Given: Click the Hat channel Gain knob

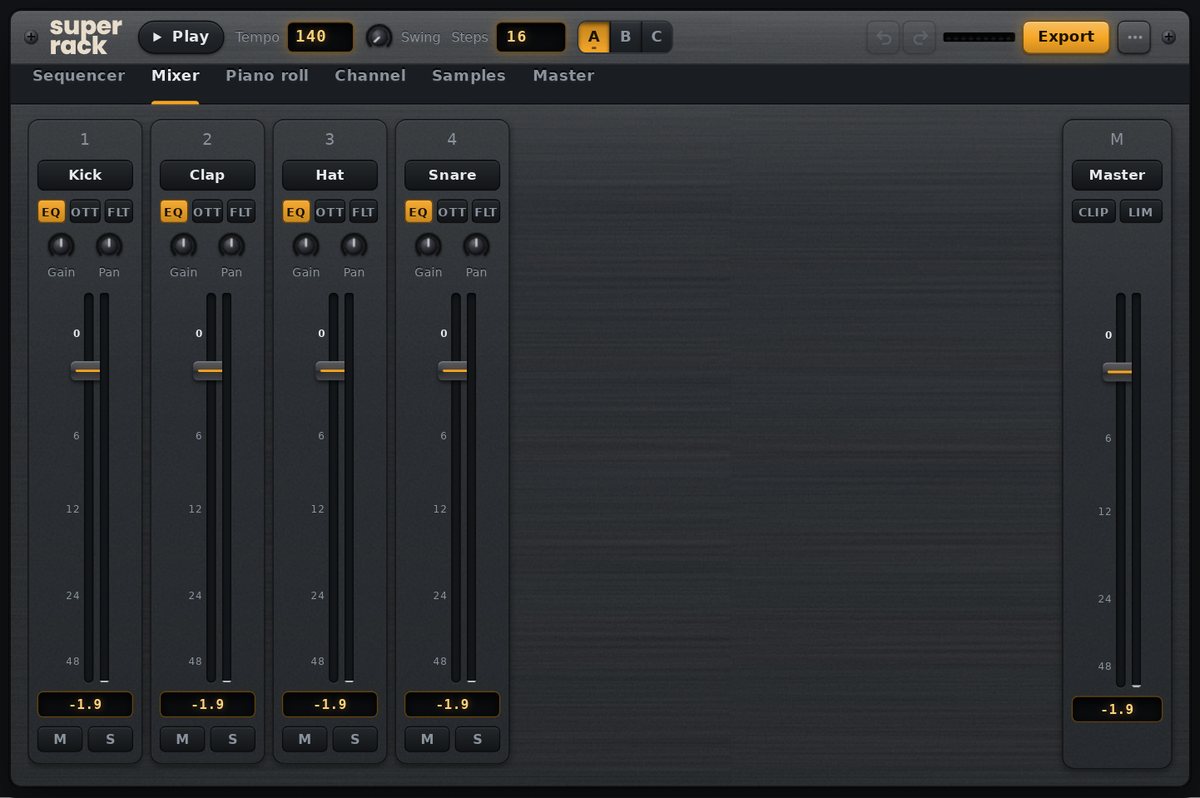Looking at the screenshot, I should tap(306, 245).
